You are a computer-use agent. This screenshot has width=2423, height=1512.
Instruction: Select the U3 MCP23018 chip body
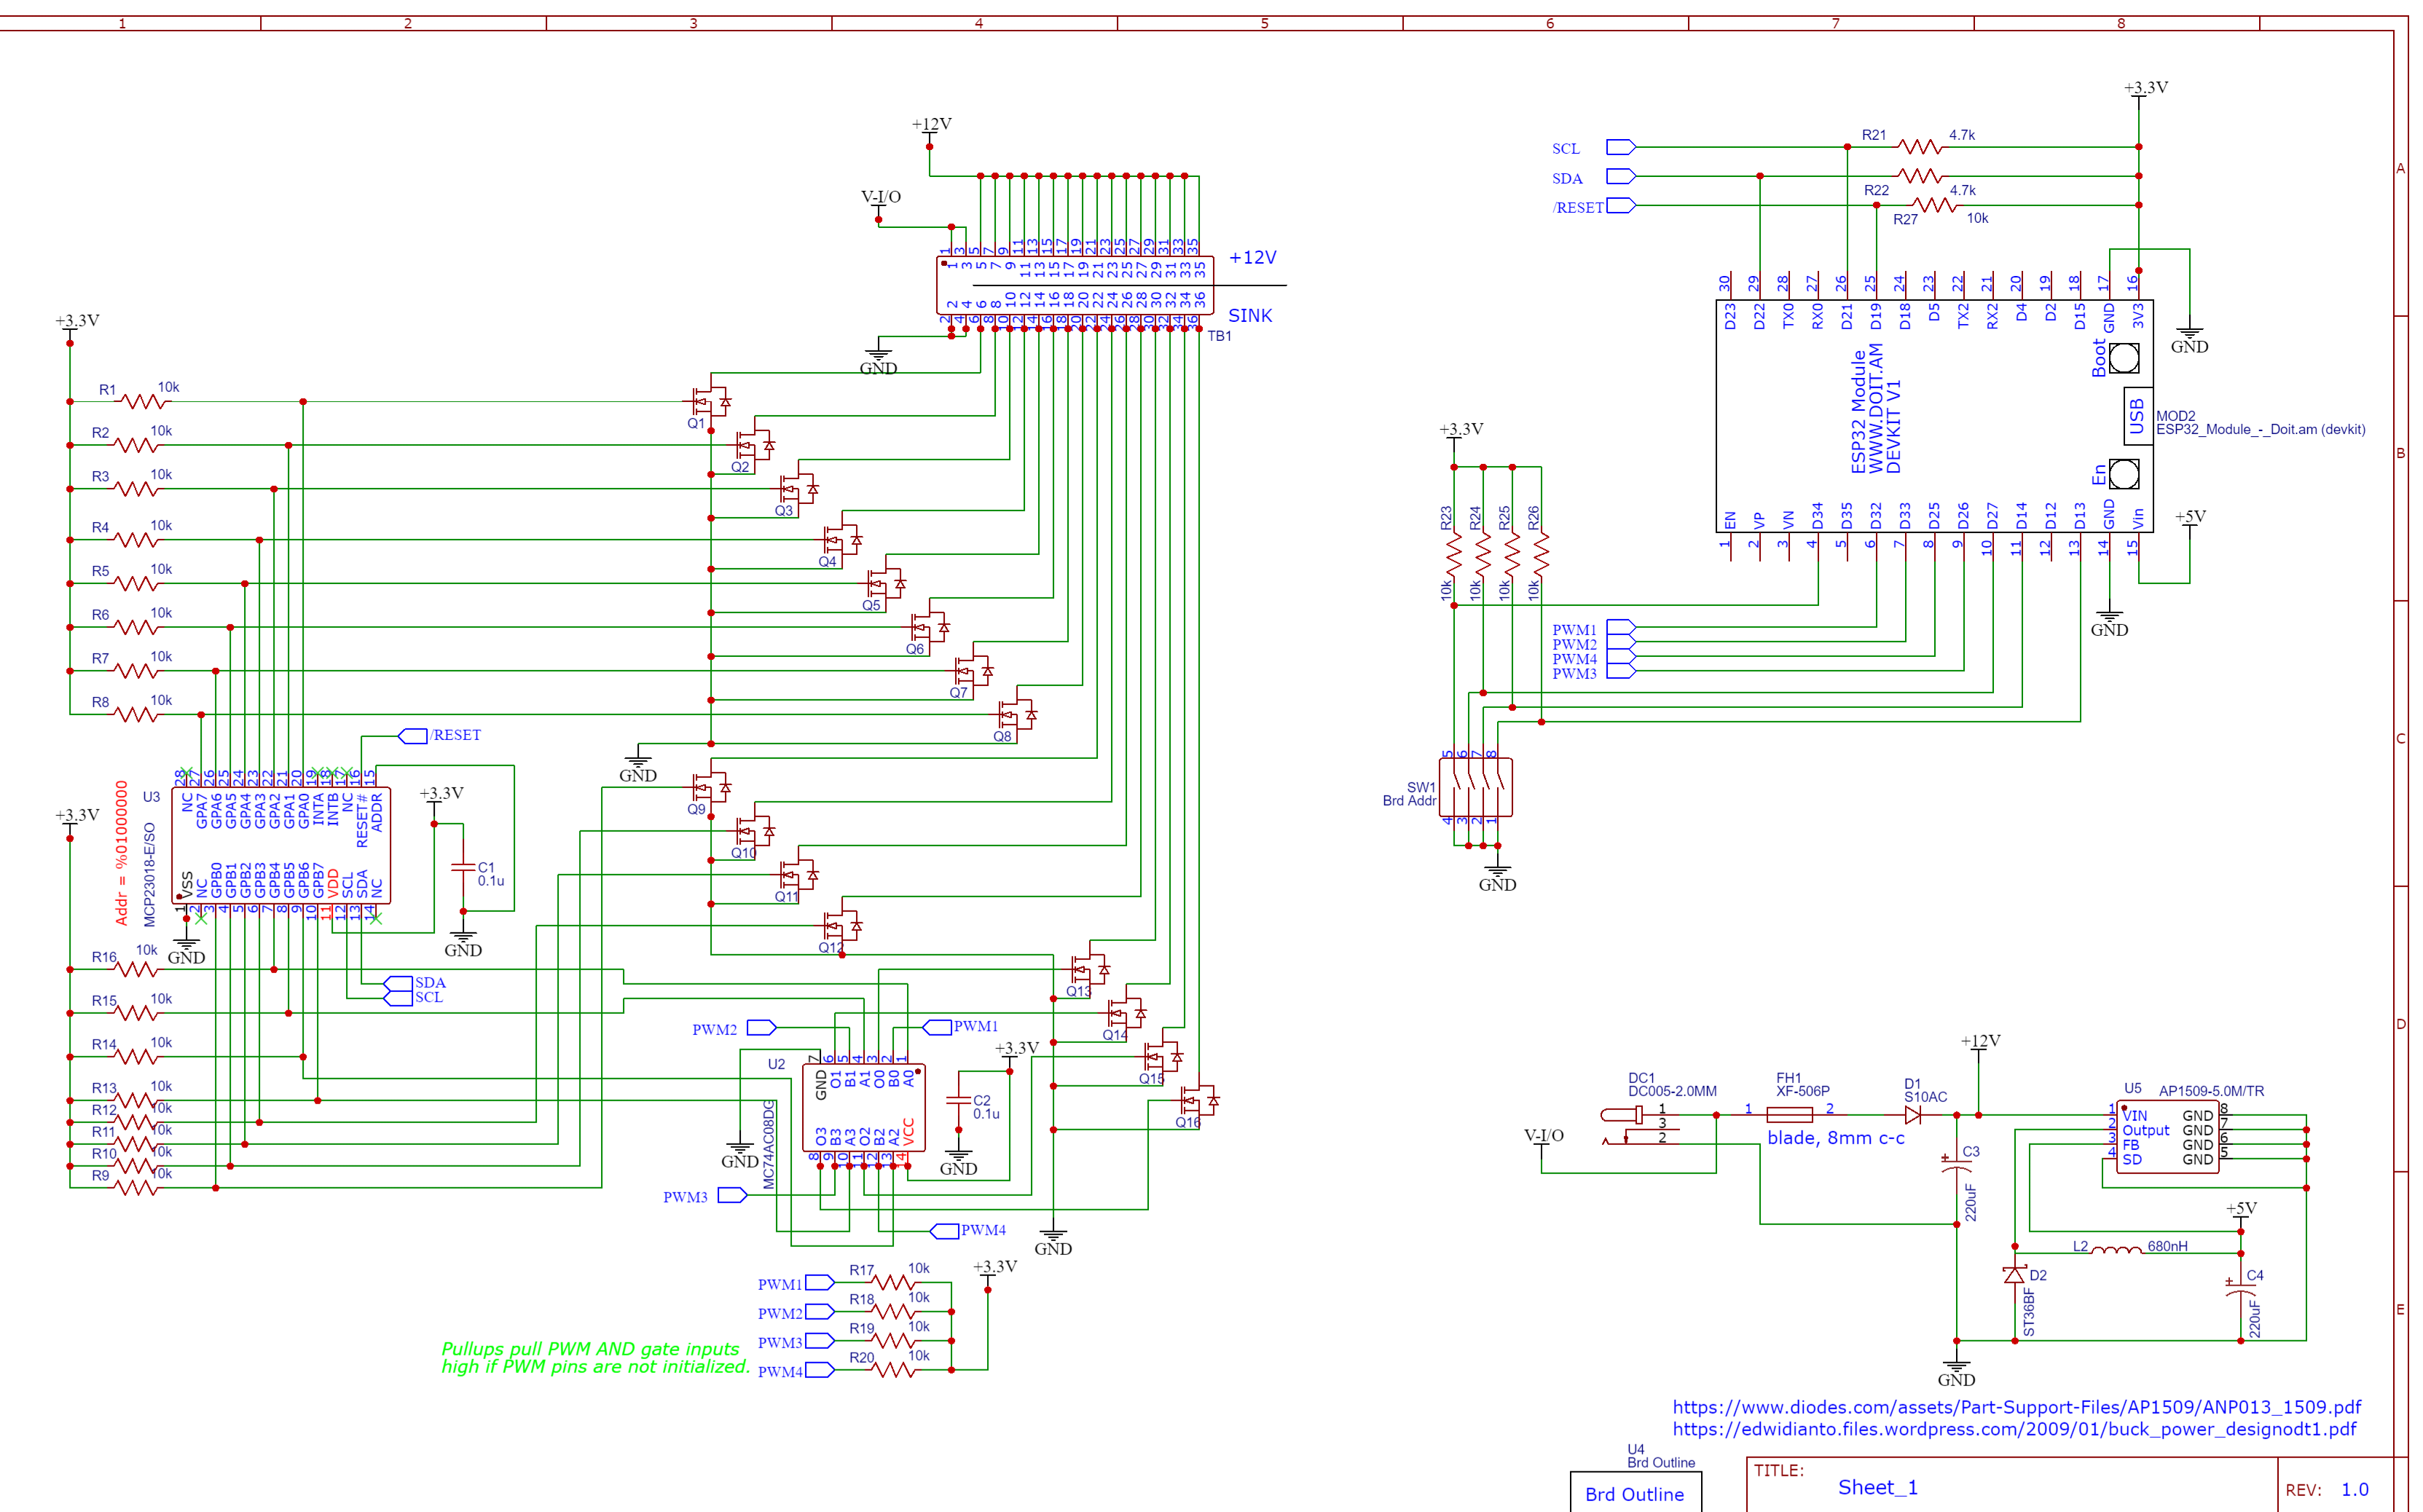tap(281, 846)
